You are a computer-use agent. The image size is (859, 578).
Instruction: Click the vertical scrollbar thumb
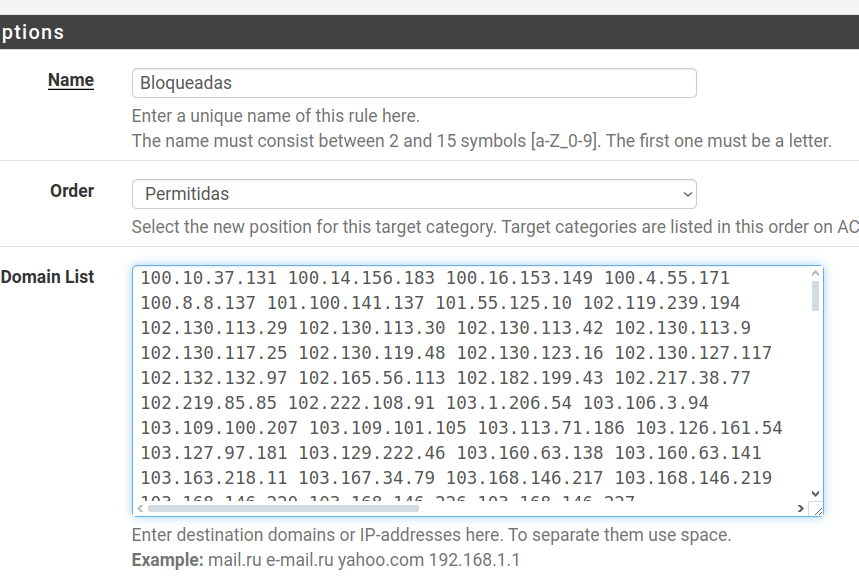[x=815, y=295]
